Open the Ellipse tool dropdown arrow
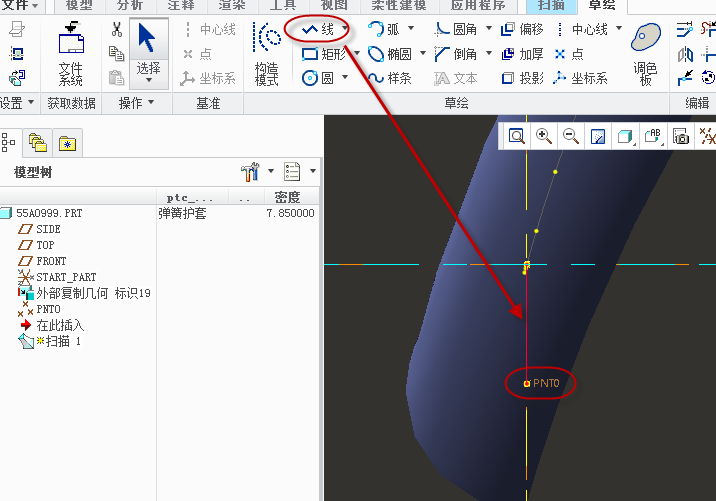Screen dimensions: 716x501 (422, 53)
